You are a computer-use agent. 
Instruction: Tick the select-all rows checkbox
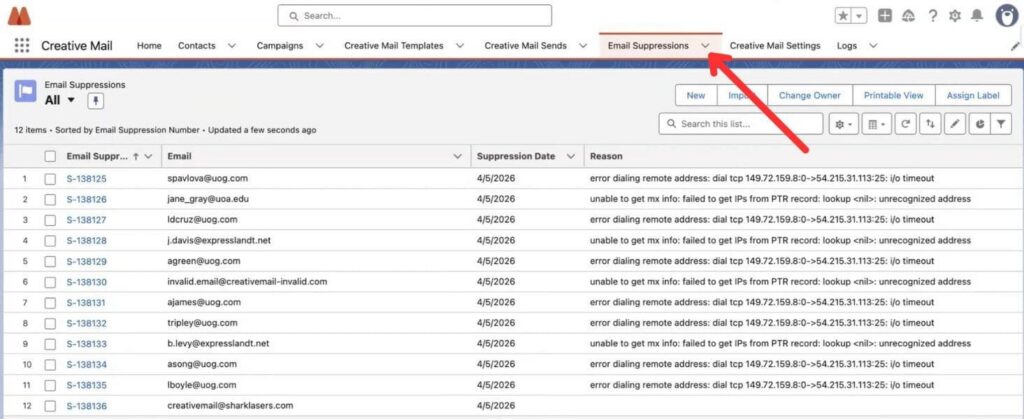(50, 157)
